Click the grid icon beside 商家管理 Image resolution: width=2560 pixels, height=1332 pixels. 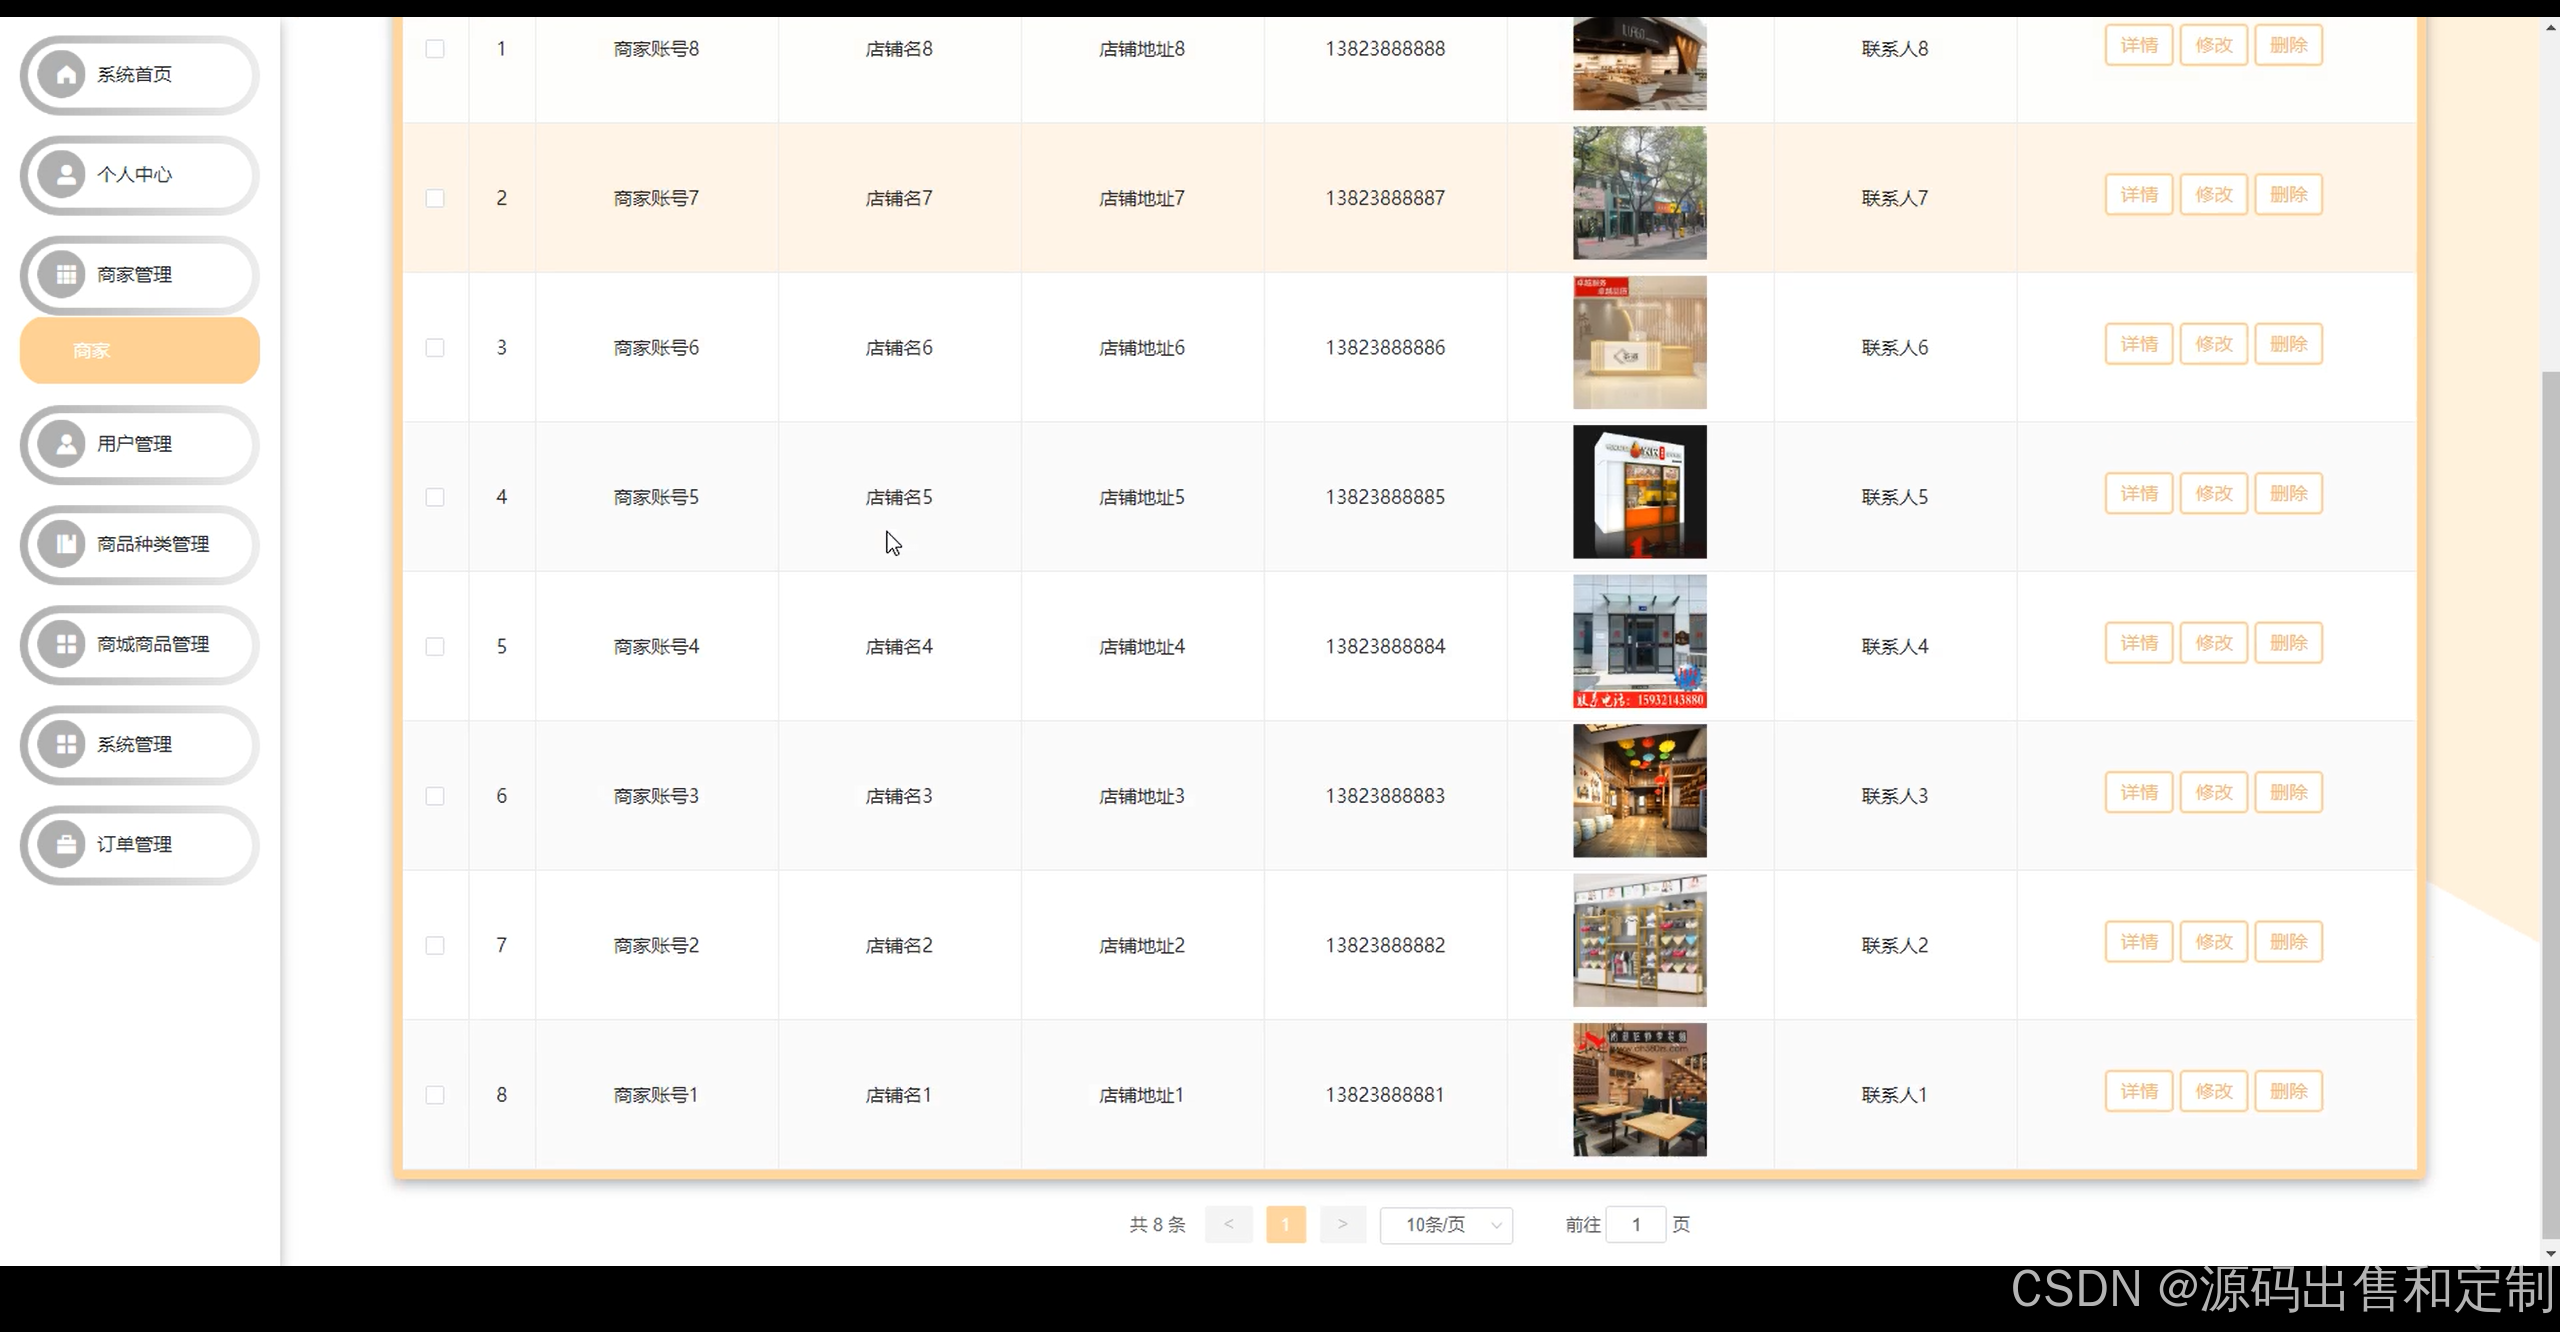65,275
